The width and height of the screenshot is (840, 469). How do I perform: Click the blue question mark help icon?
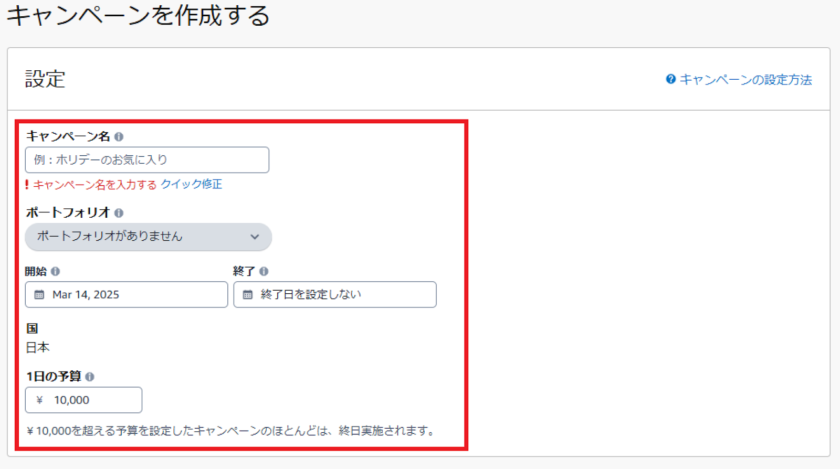coord(671,79)
